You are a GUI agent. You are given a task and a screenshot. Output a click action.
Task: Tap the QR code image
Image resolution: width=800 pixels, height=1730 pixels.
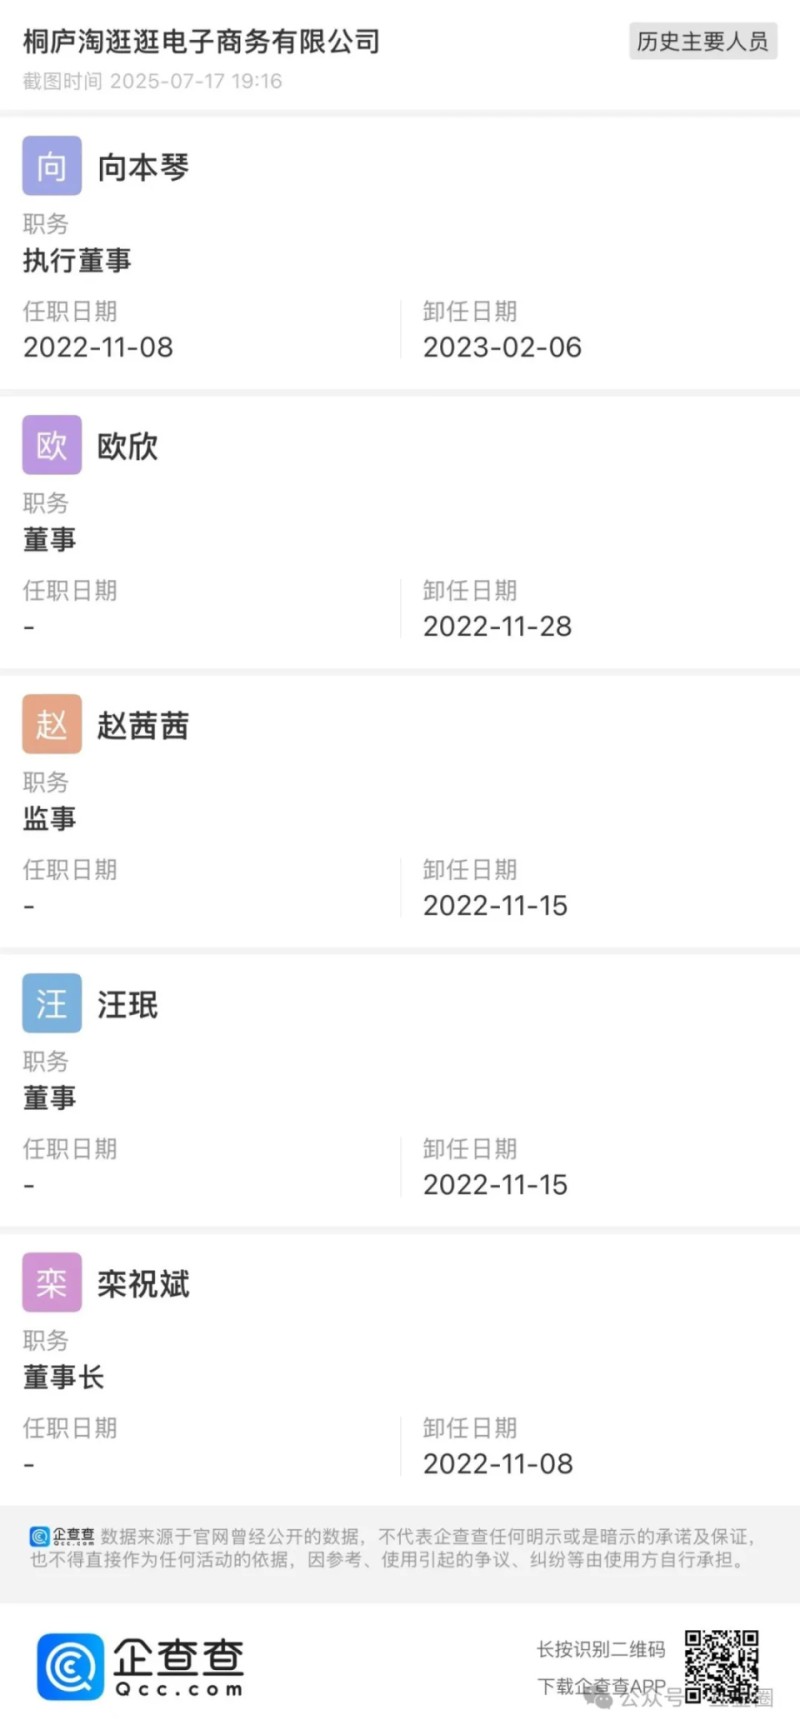(721, 1666)
